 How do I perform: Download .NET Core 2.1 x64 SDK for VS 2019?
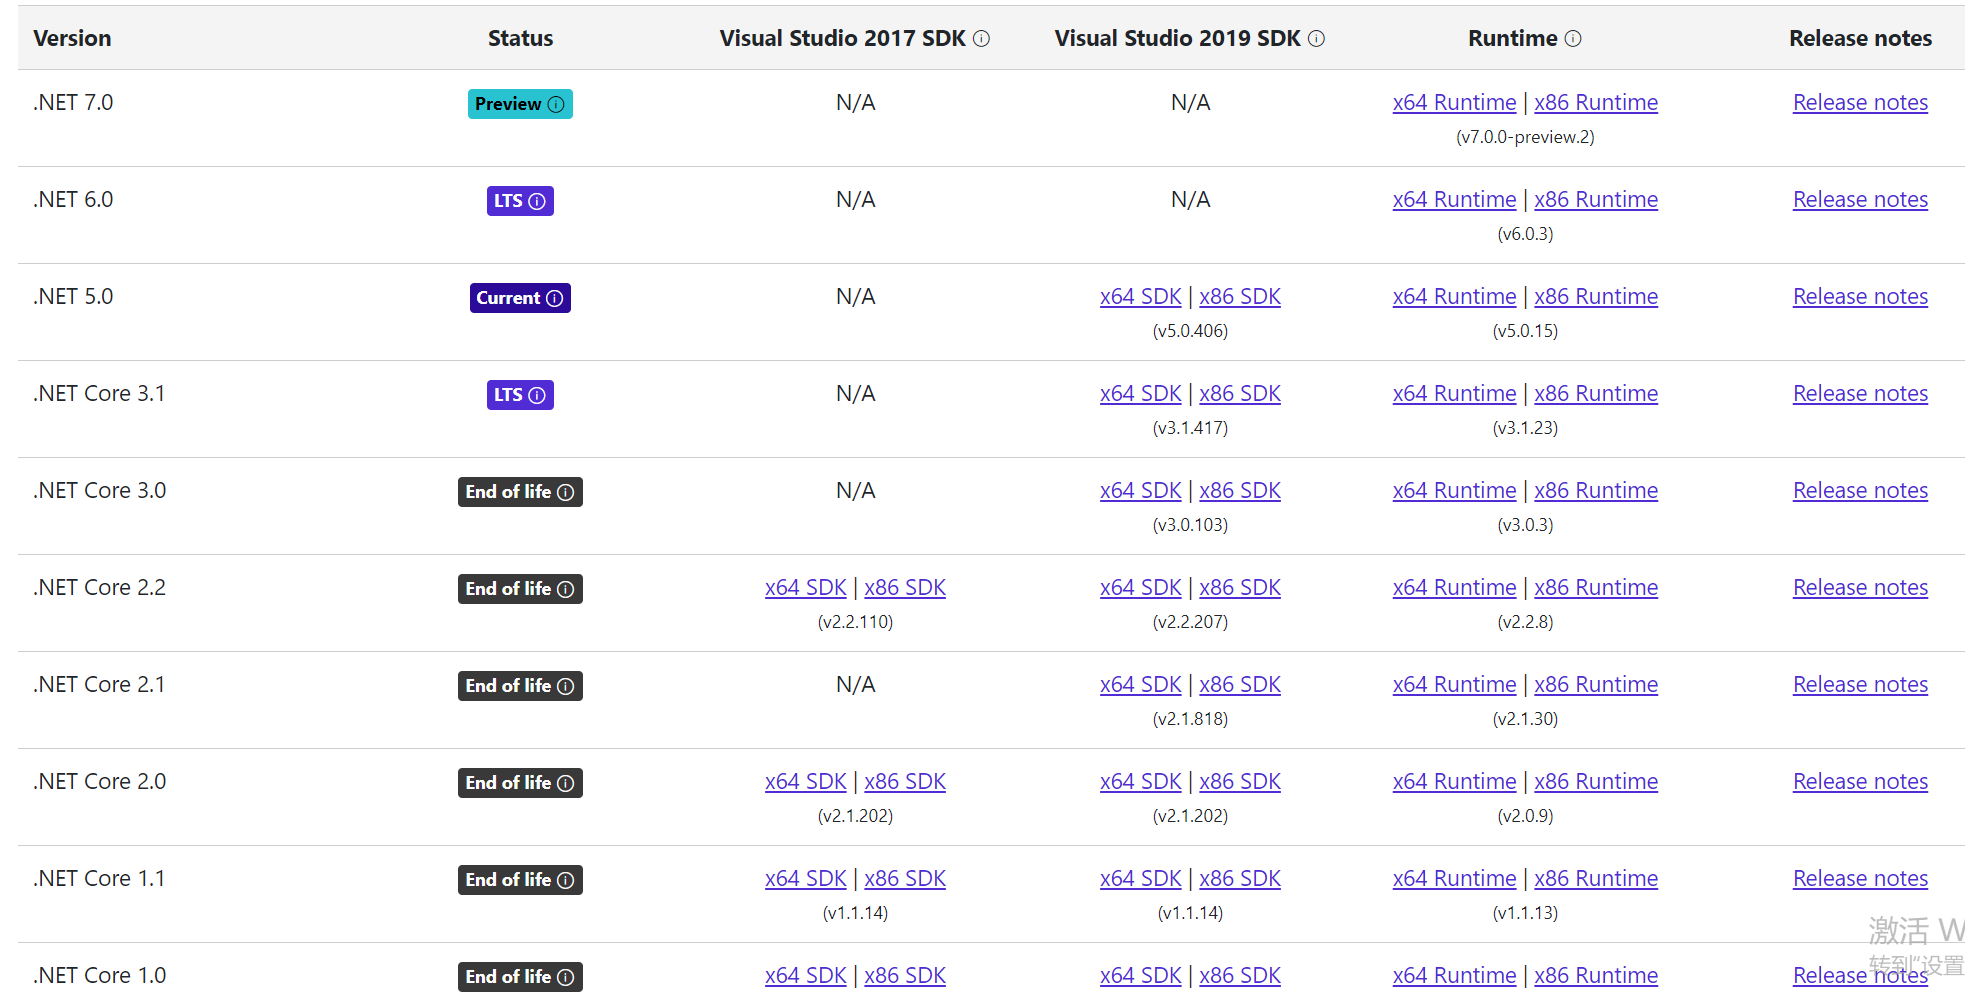pyautogui.click(x=1141, y=684)
